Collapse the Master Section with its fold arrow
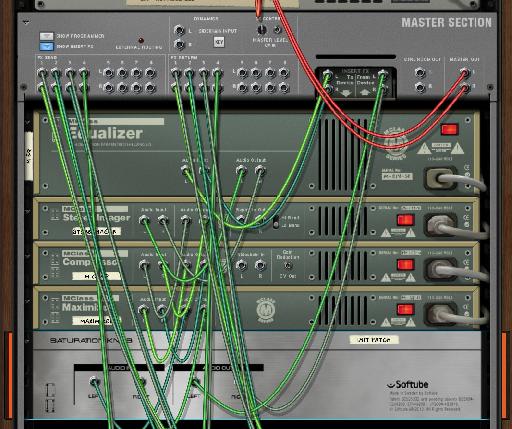The image size is (512, 429). pyautogui.click(x=26, y=22)
